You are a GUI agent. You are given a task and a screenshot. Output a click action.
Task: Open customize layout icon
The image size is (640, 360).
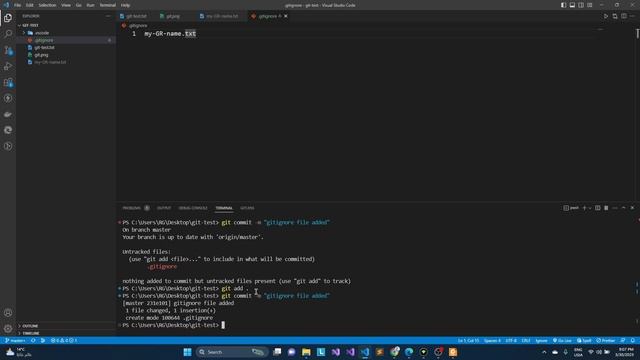(x=590, y=5)
